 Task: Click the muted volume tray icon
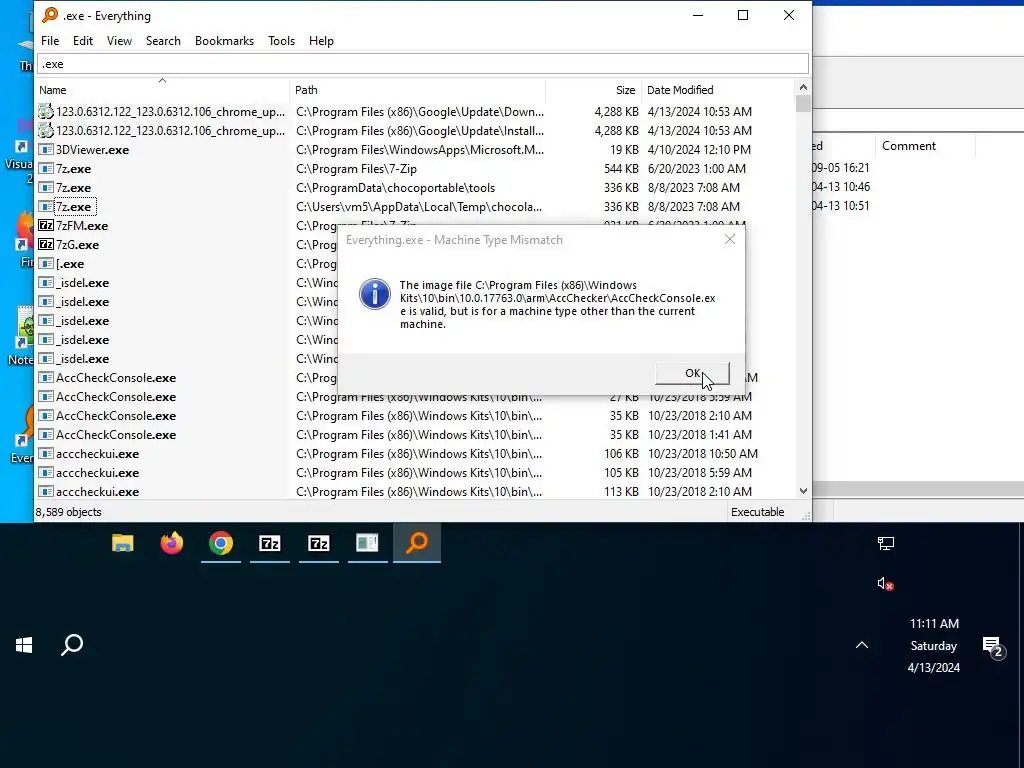[886, 583]
